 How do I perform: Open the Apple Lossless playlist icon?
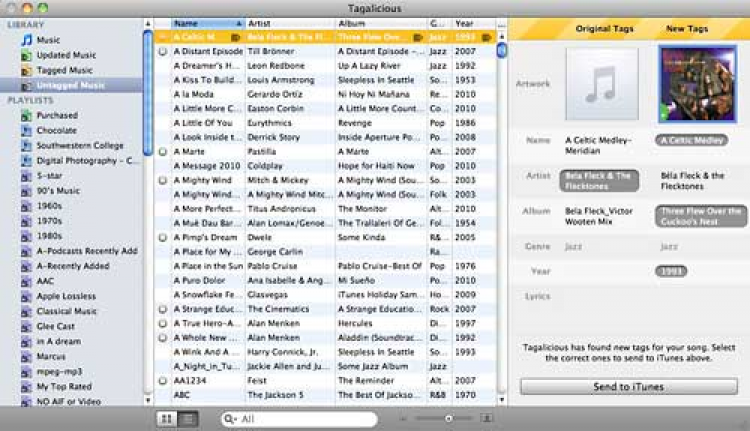point(27,297)
